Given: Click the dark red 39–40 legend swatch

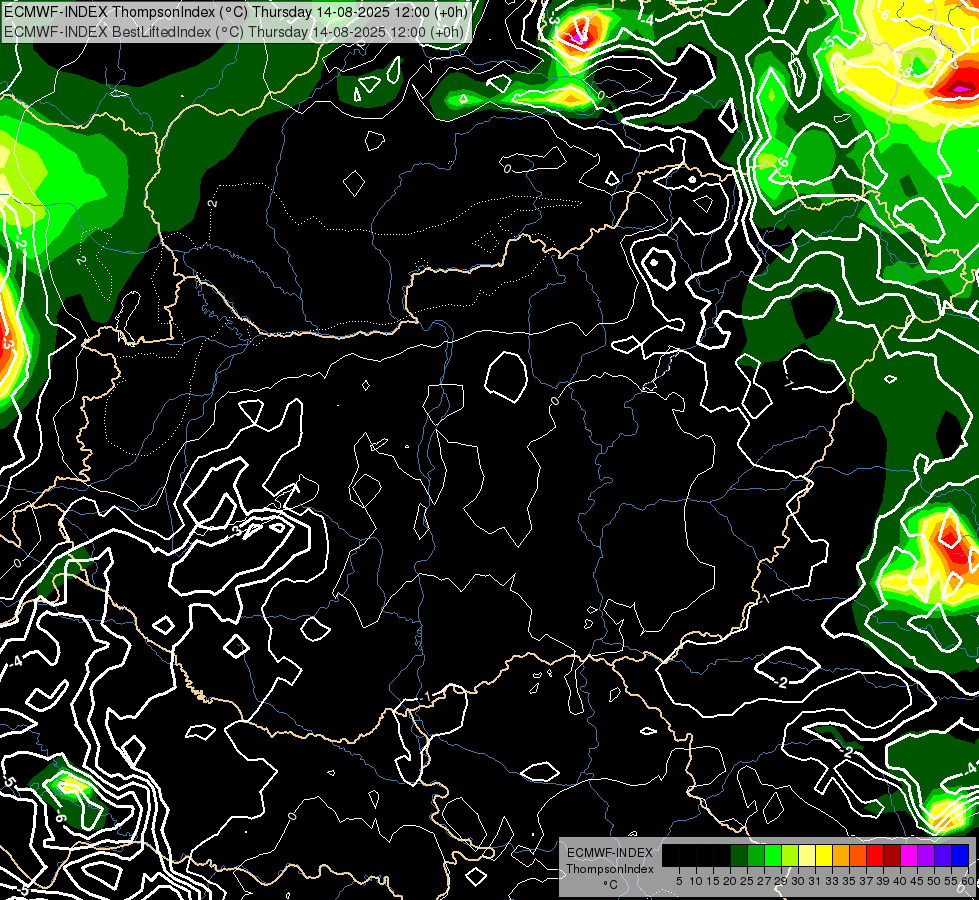Looking at the screenshot, I should (892, 855).
